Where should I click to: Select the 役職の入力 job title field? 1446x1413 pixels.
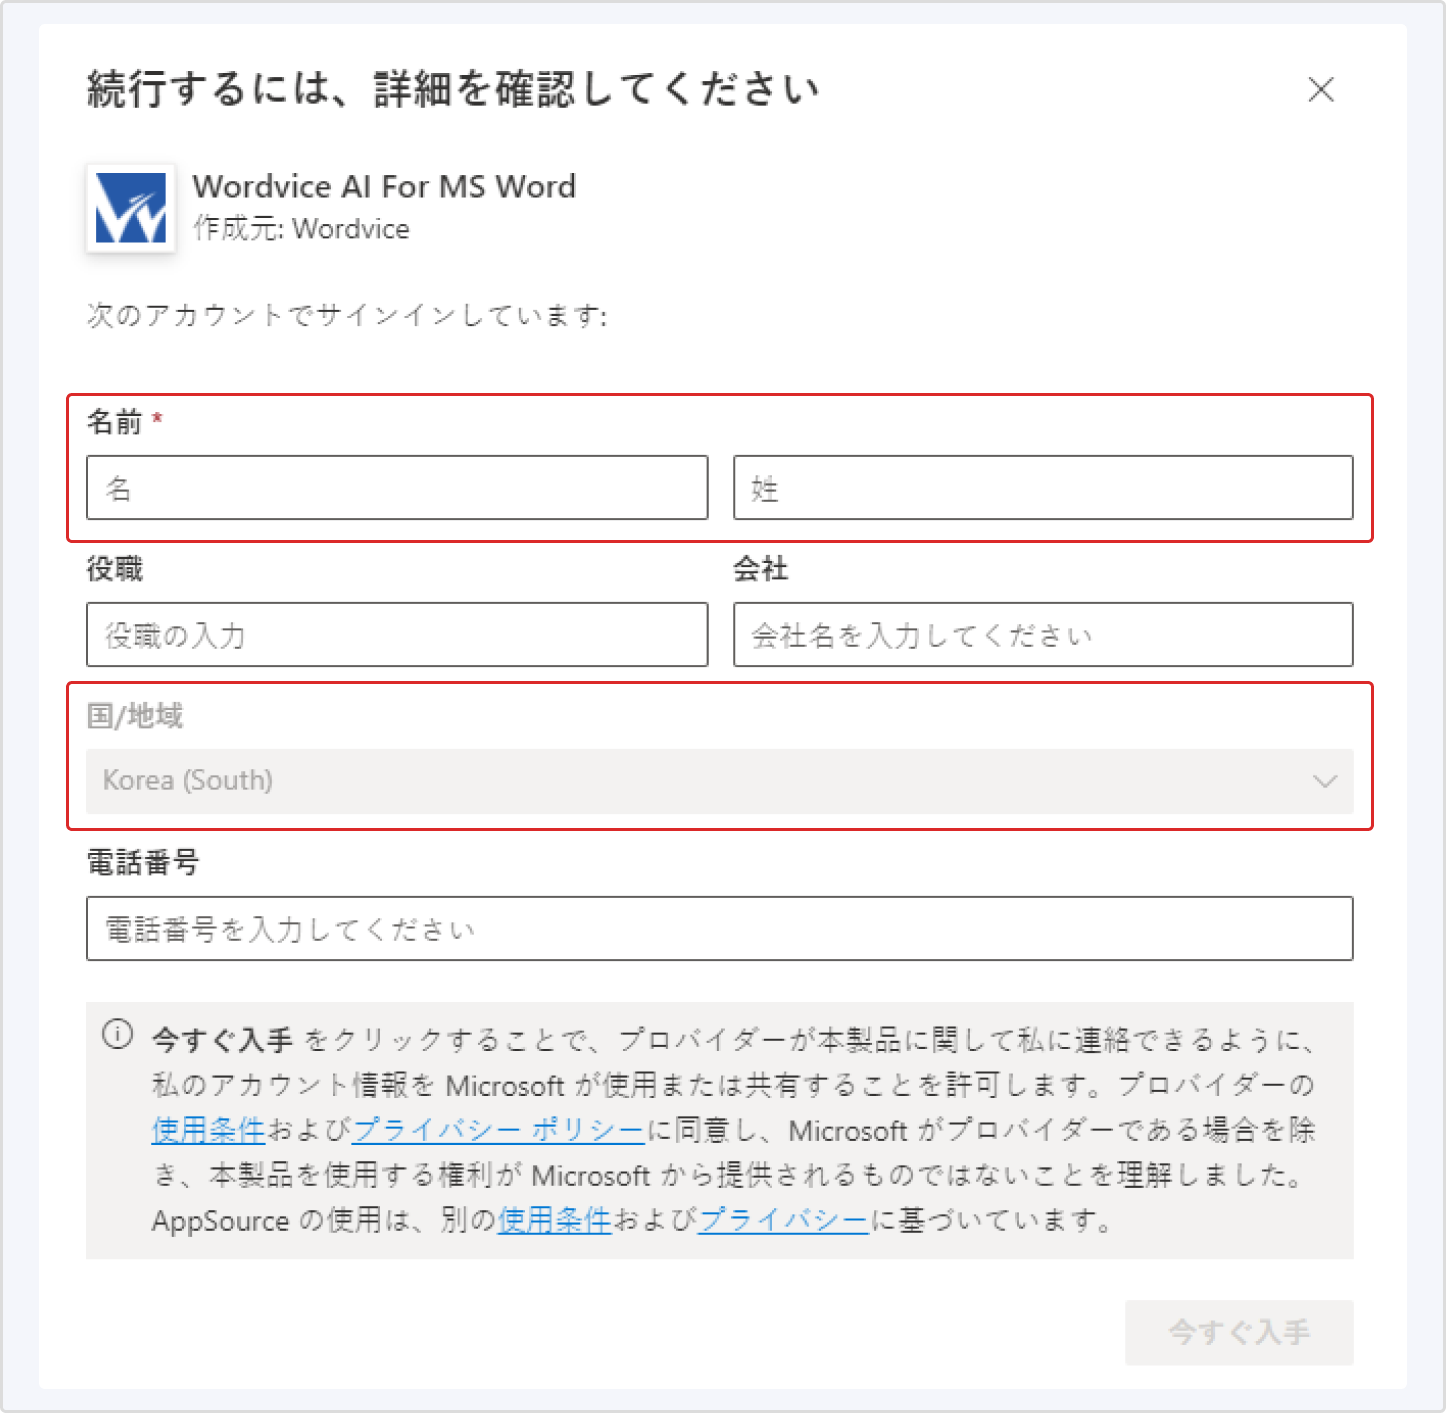tap(396, 635)
